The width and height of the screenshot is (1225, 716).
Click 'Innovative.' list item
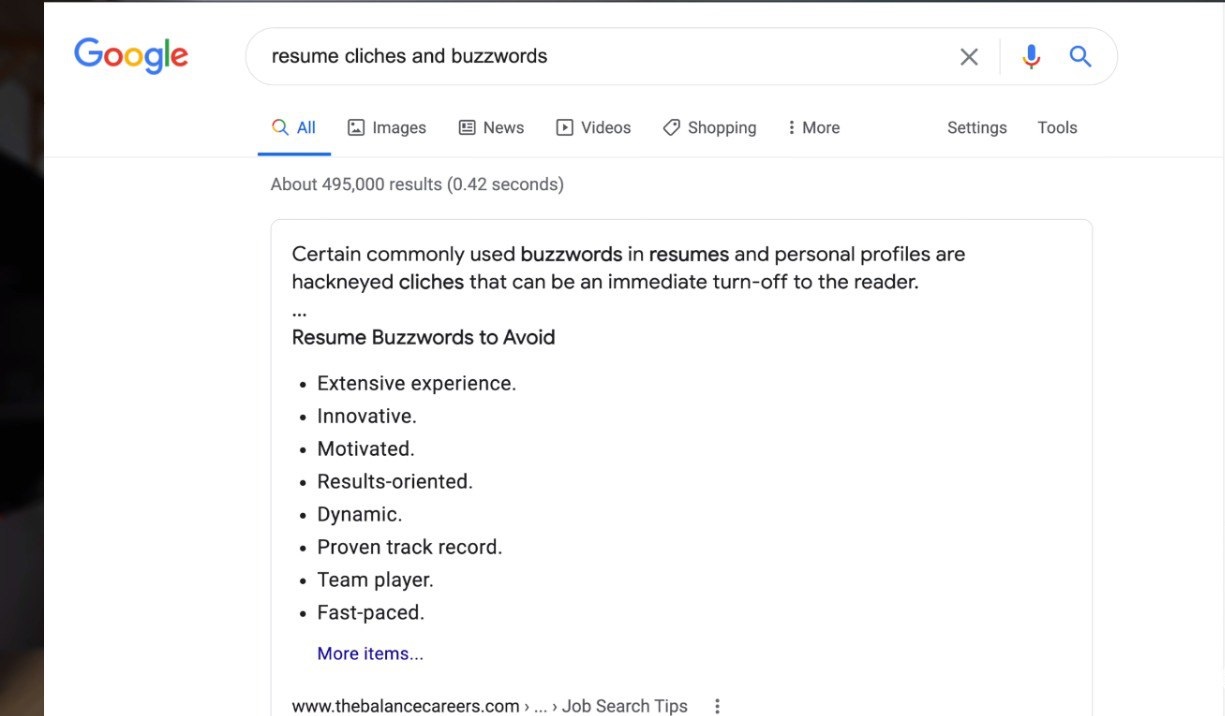pos(367,416)
